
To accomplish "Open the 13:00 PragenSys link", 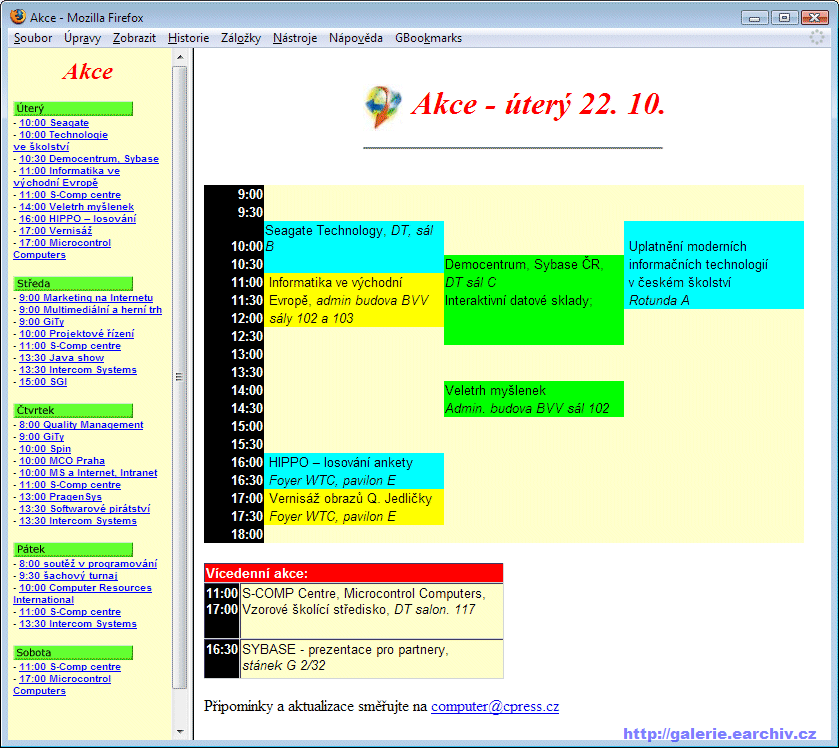I will coord(60,497).
